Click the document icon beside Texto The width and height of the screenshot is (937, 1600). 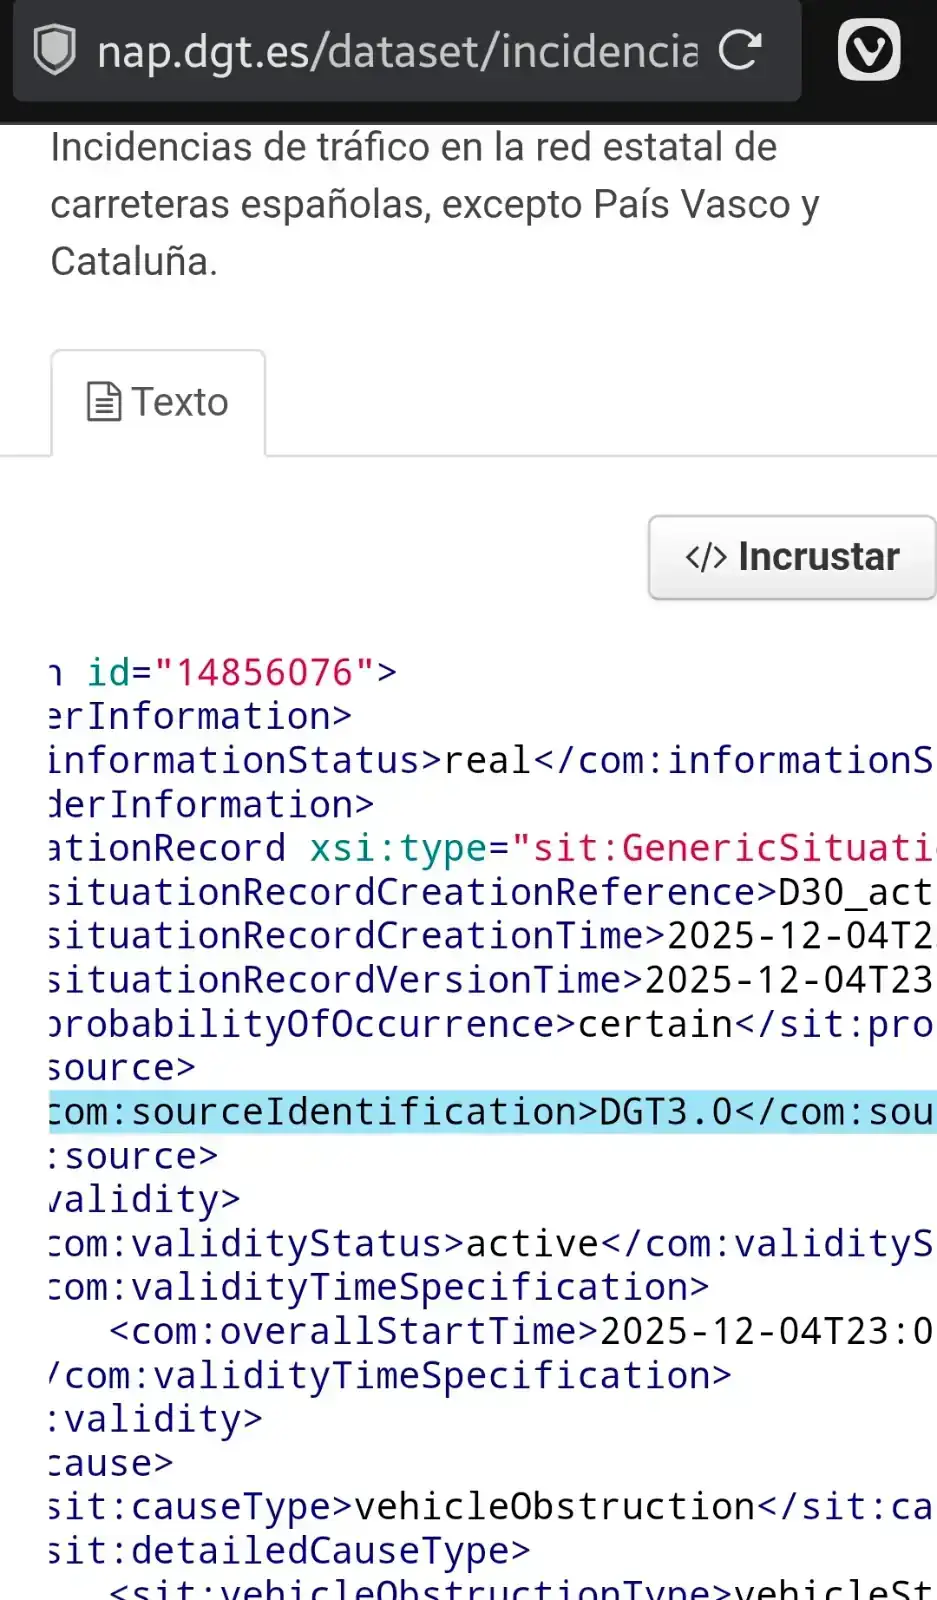[x=104, y=402]
